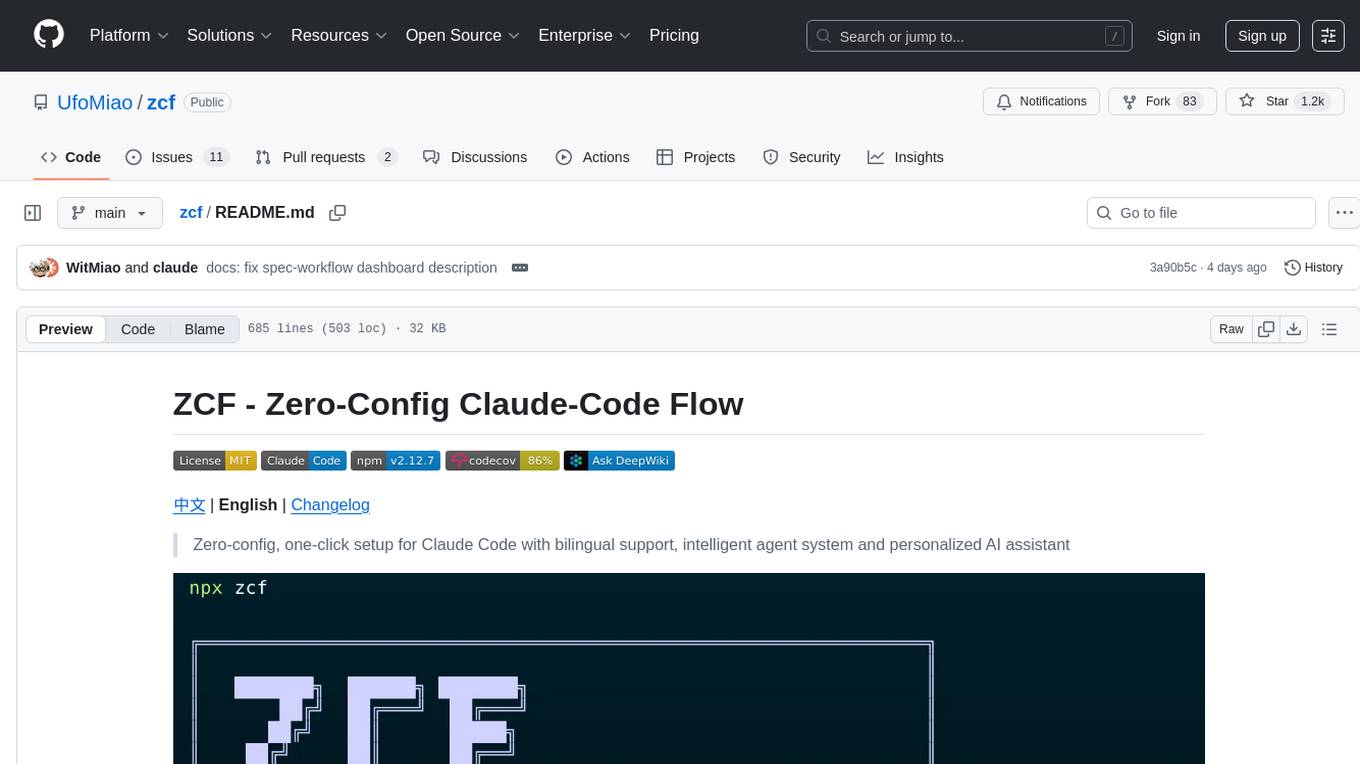
Task: Fork the repository
Action: pyautogui.click(x=1164, y=102)
